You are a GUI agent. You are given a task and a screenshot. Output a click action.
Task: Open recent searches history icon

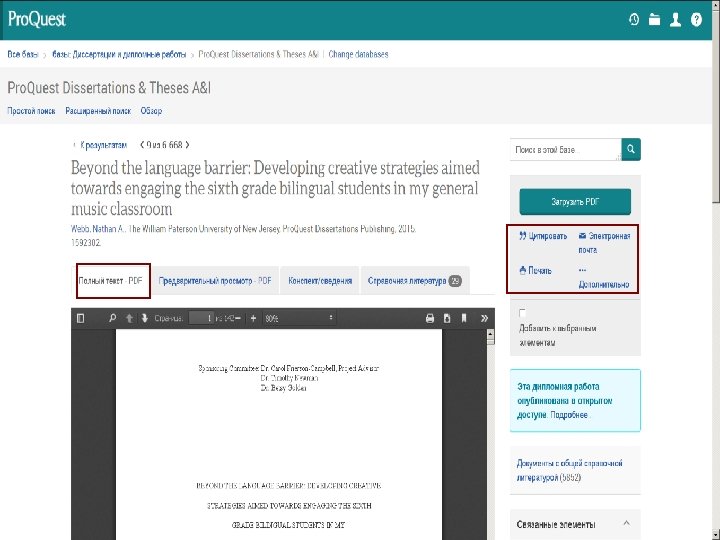pyautogui.click(x=634, y=19)
